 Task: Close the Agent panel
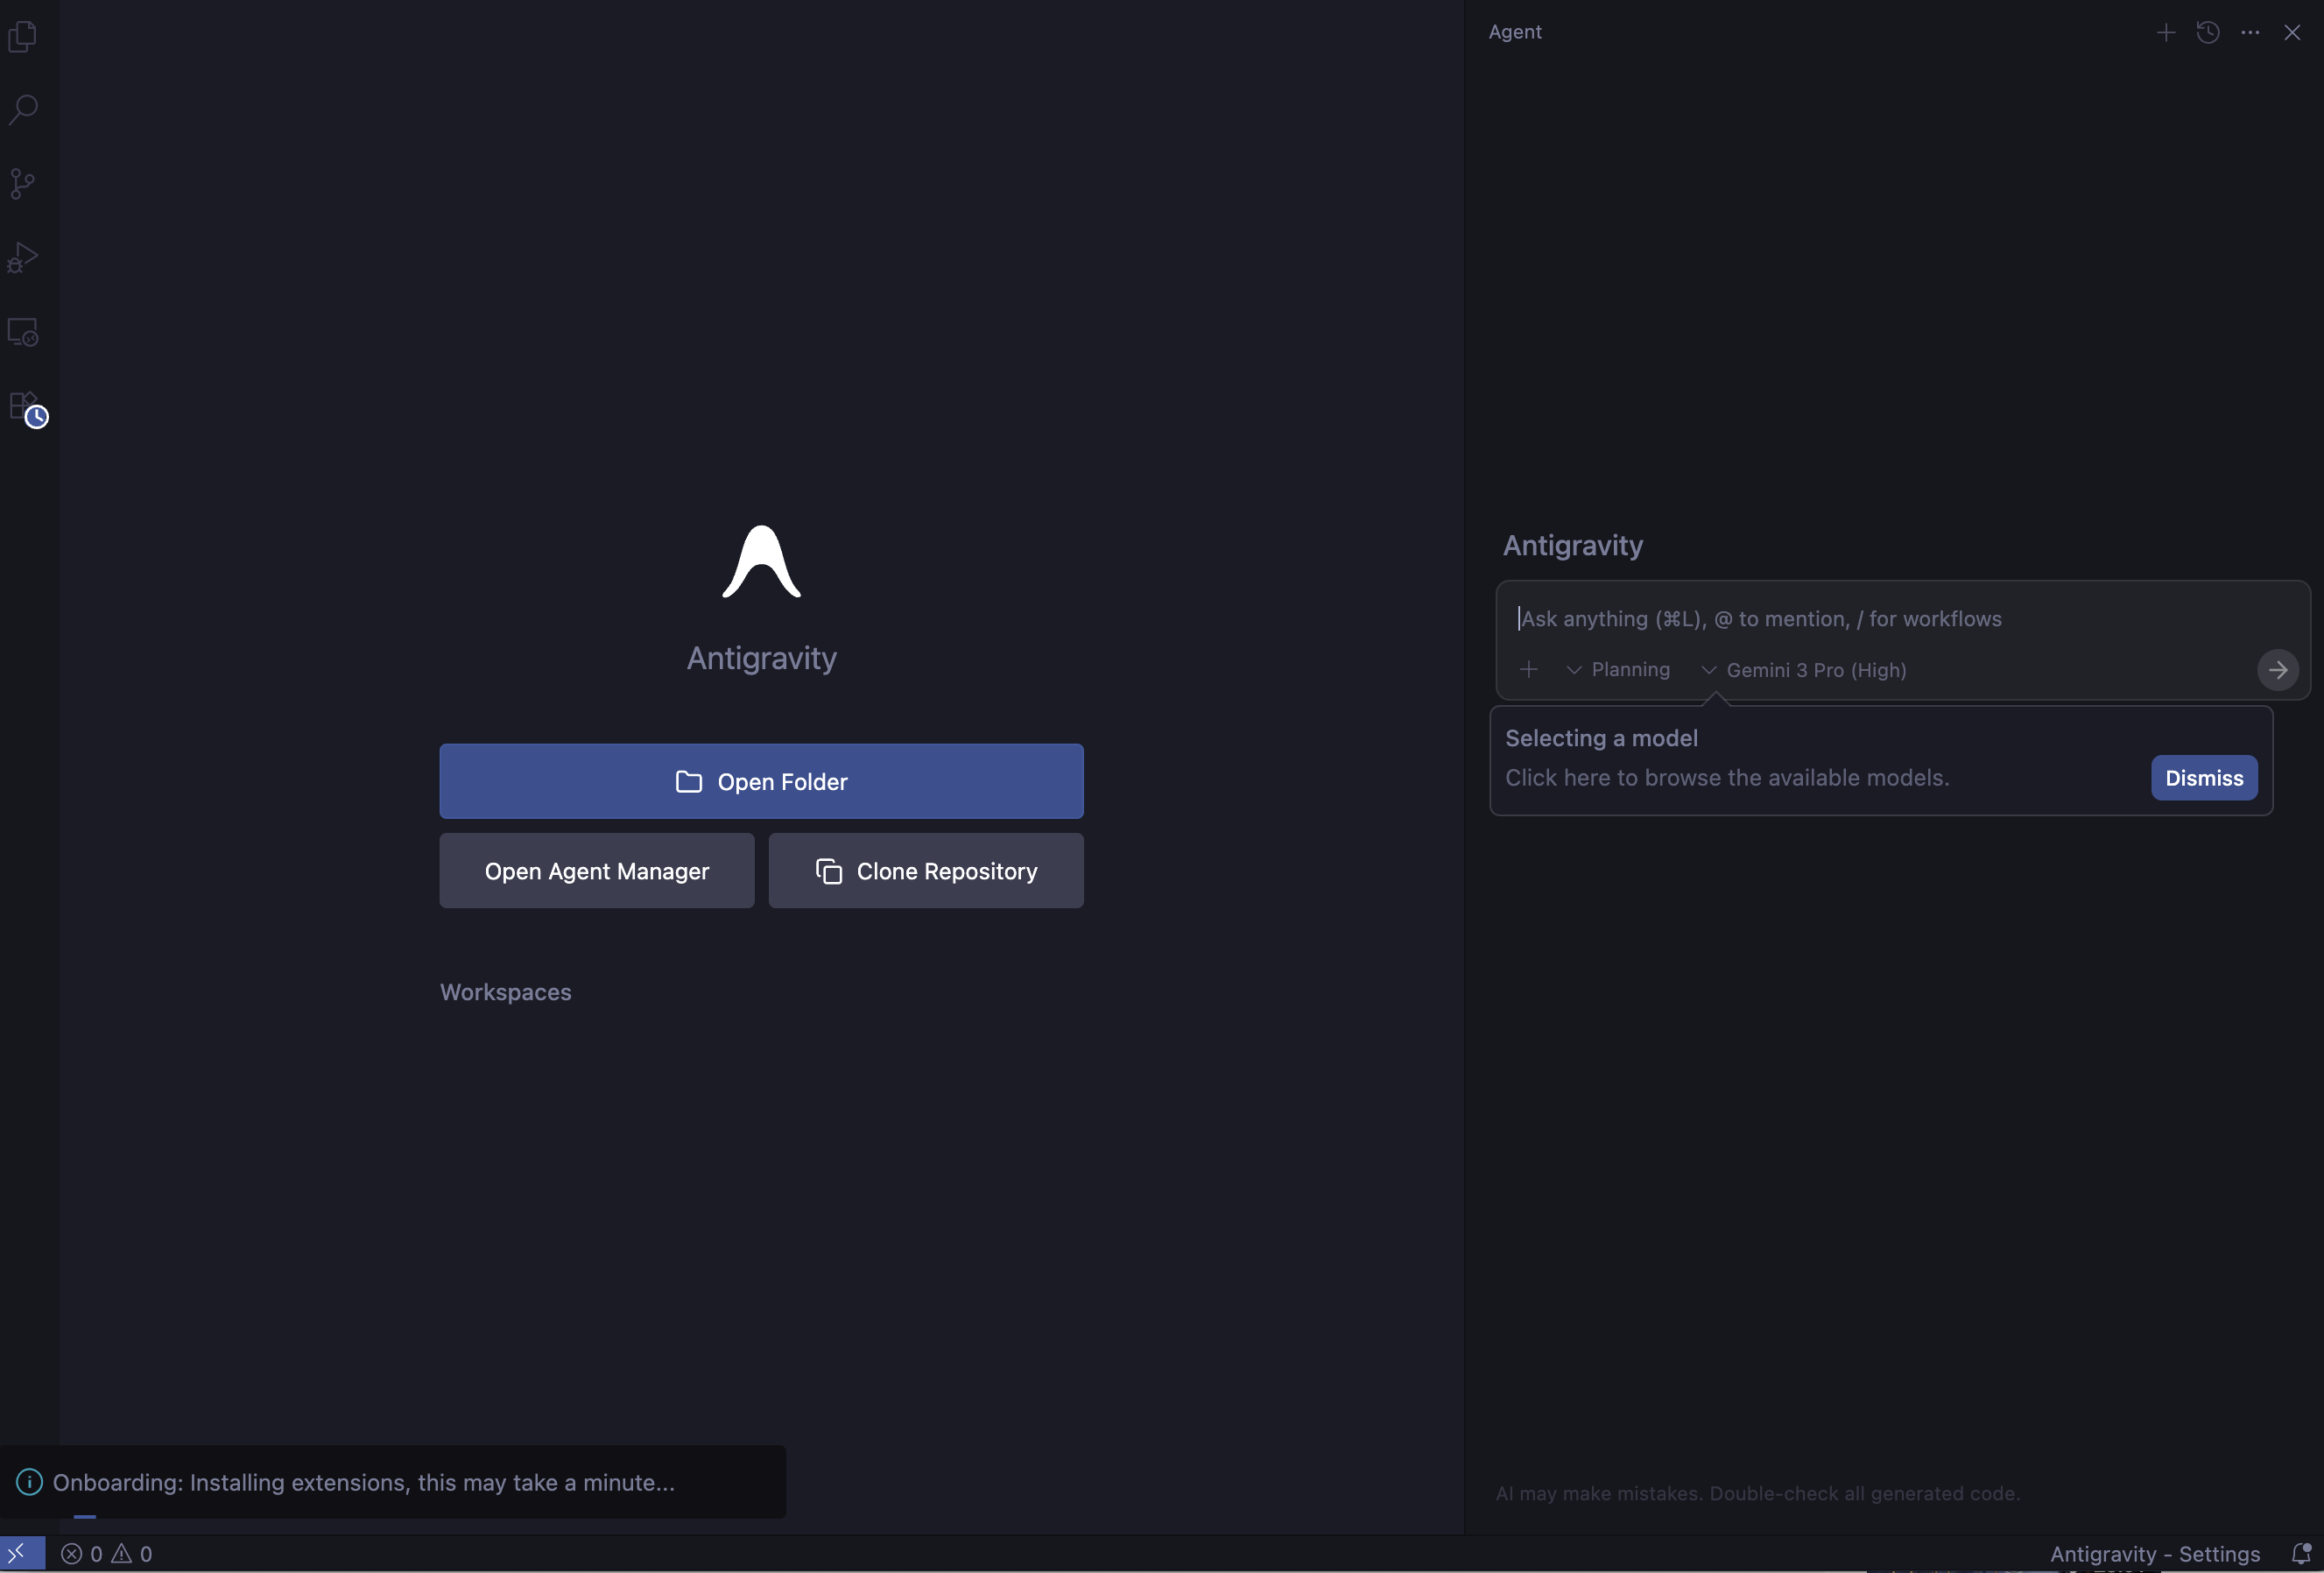pos(2292,32)
